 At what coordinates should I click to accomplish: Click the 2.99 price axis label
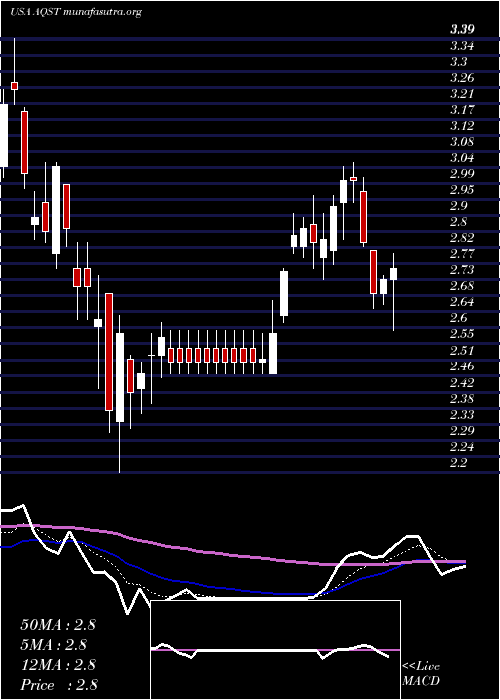(462, 174)
